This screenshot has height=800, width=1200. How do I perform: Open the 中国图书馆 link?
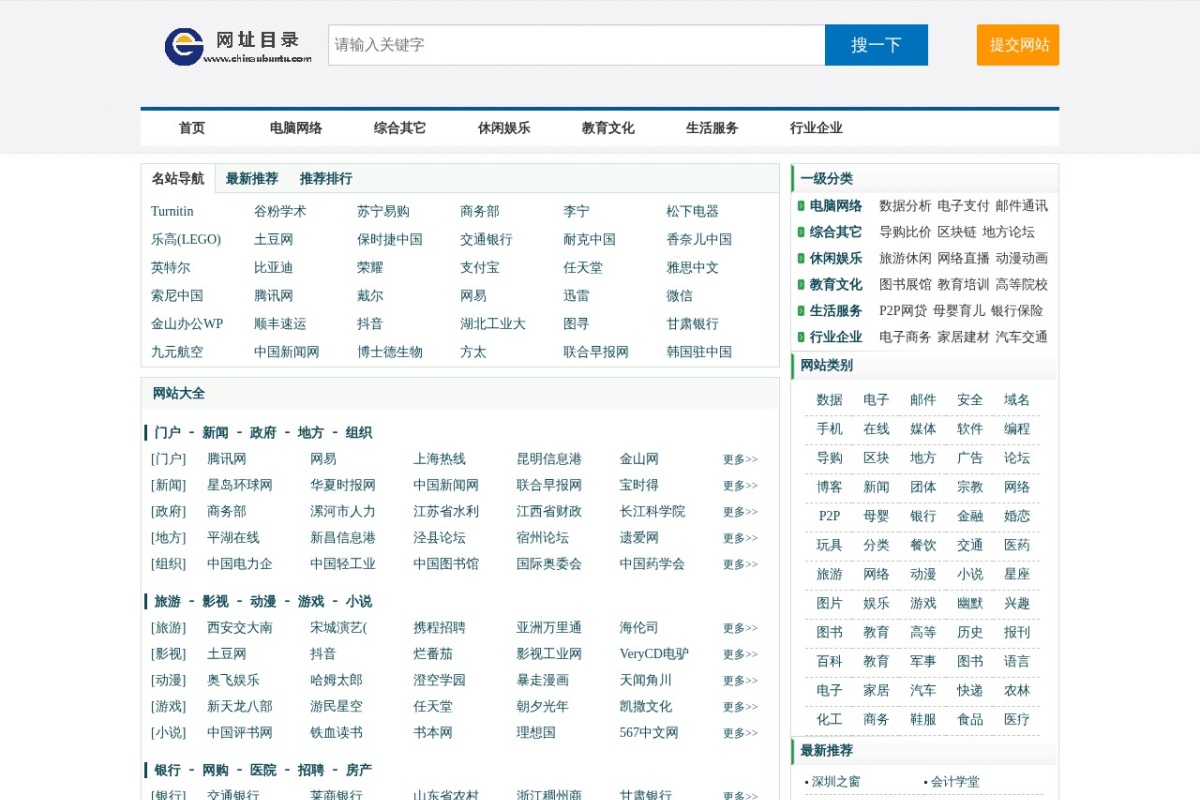[446, 564]
